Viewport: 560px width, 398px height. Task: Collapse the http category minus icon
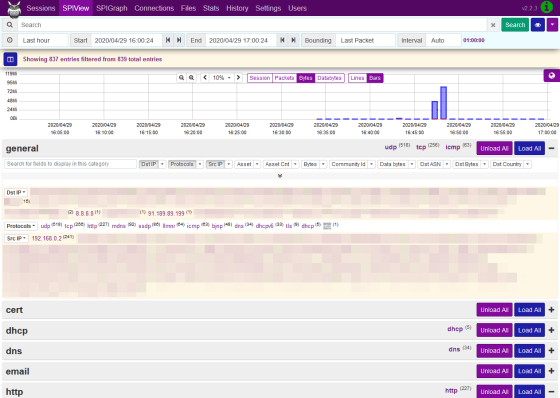click(x=552, y=392)
